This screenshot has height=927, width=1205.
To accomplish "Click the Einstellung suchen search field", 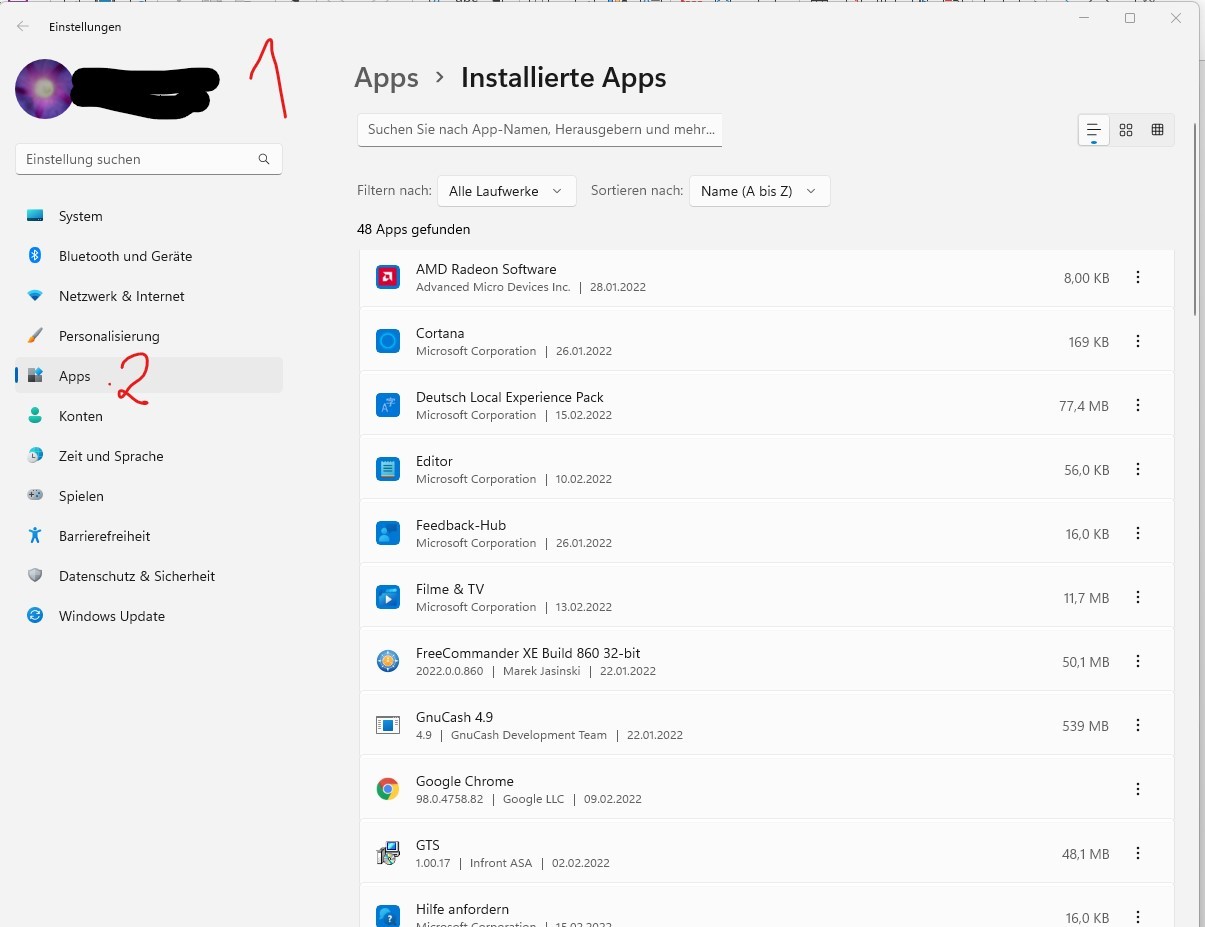I will point(149,159).
